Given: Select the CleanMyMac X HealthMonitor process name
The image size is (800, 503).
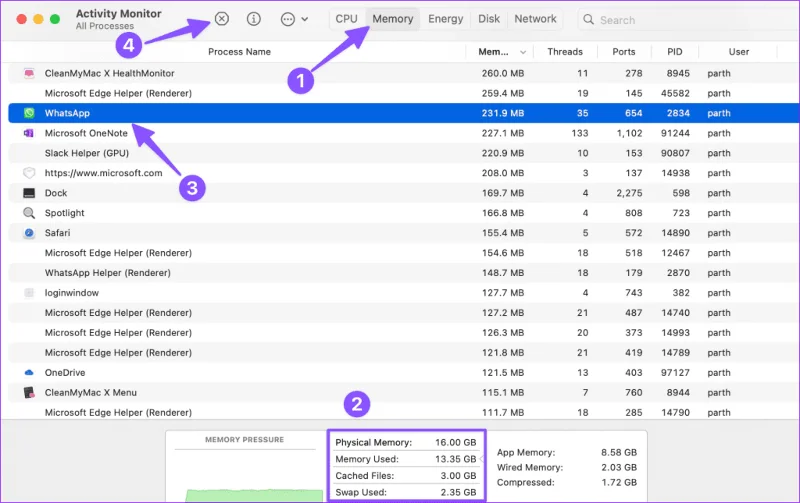Looking at the screenshot, I should pos(109,73).
